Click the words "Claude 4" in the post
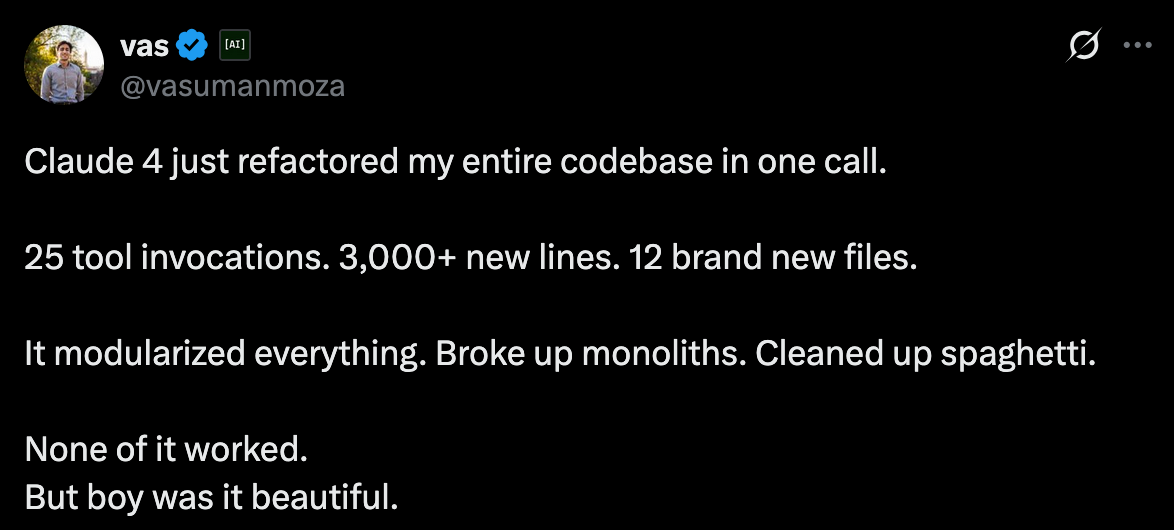This screenshot has height=530, width=1174. pos(89,162)
